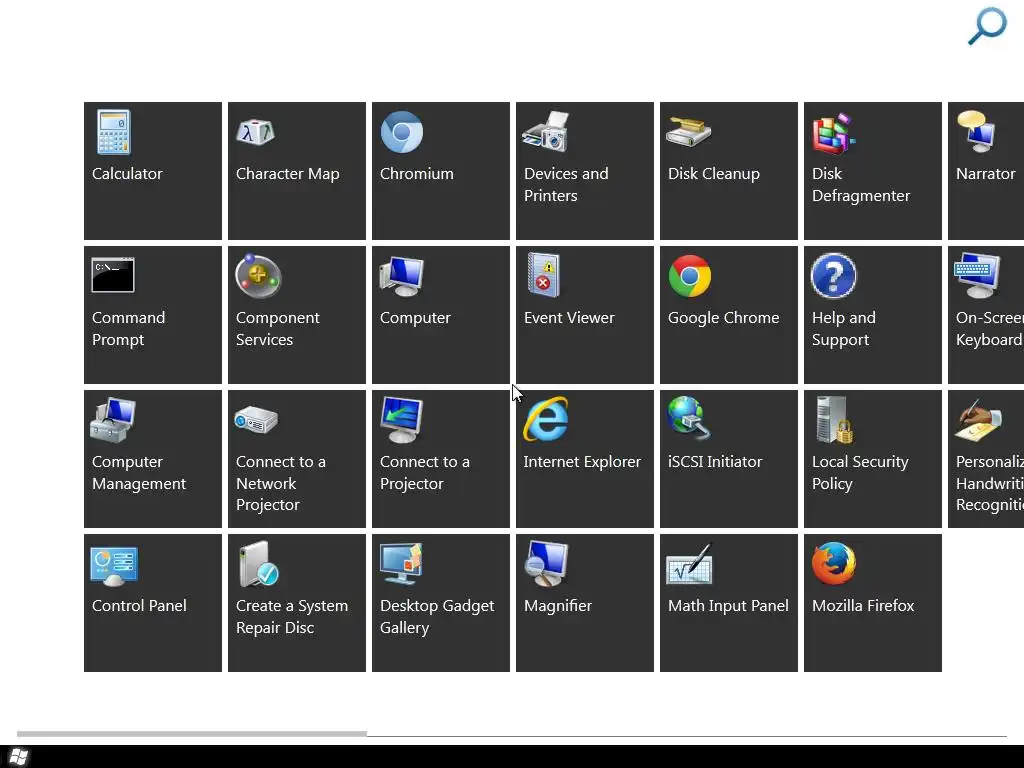Launch the Magnifier icon
Screen dimensions: 1024x768
pos(547,564)
